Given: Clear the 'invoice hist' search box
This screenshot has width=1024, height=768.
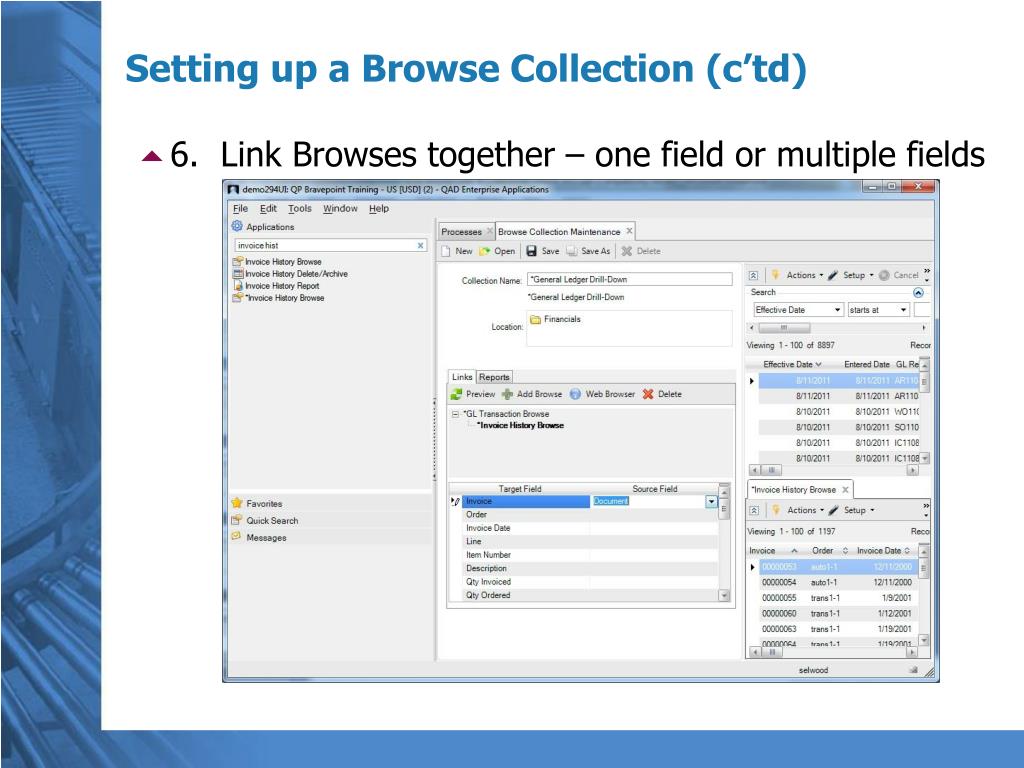Looking at the screenshot, I should pos(421,246).
